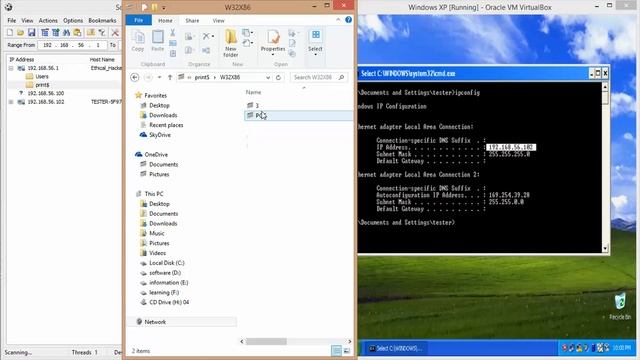Click cmd window scroll down arrow
640x360 pixels.
click(605, 248)
